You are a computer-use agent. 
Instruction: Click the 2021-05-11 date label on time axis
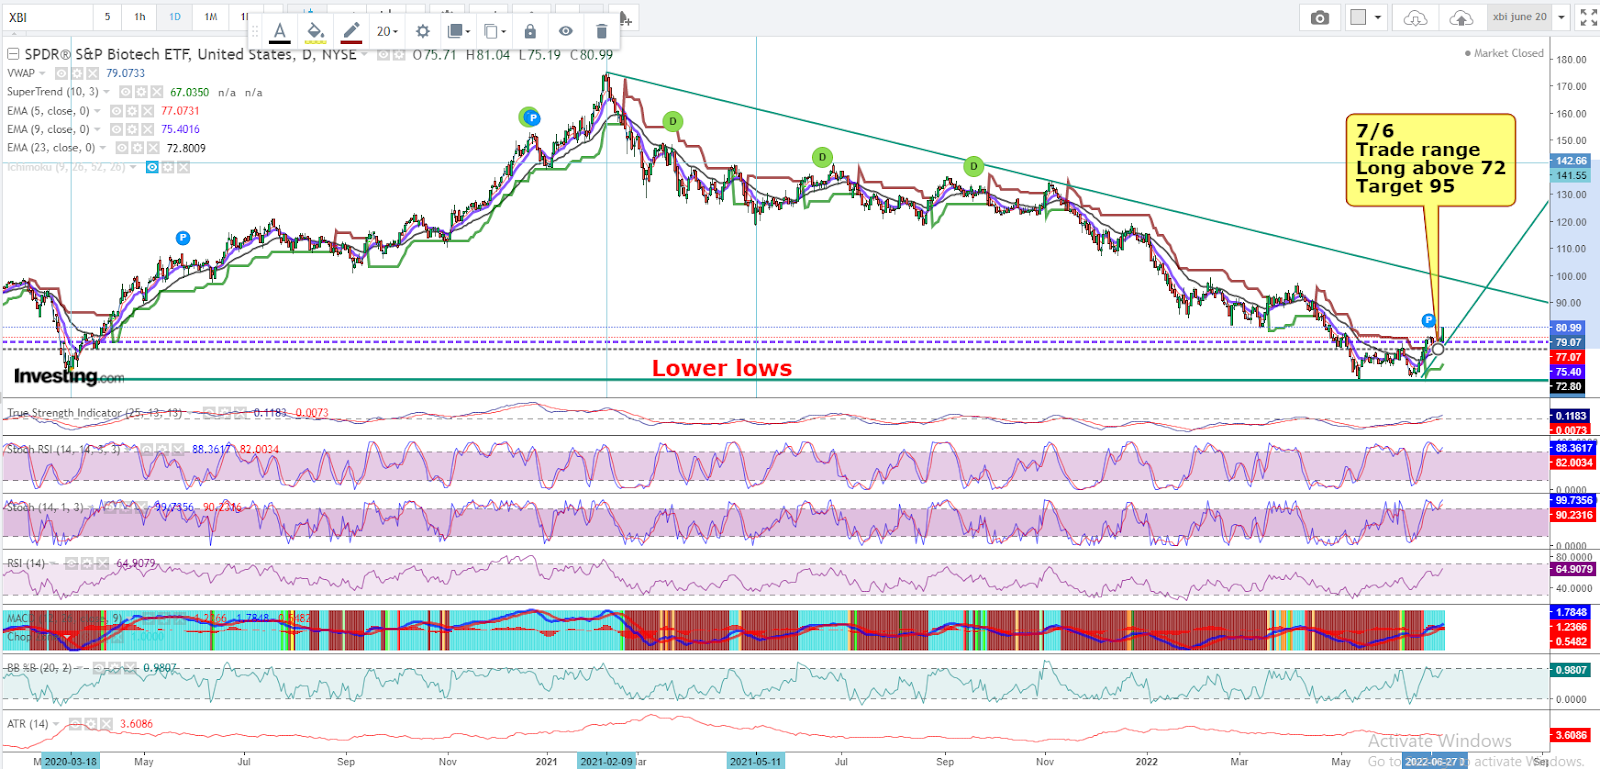click(x=755, y=761)
